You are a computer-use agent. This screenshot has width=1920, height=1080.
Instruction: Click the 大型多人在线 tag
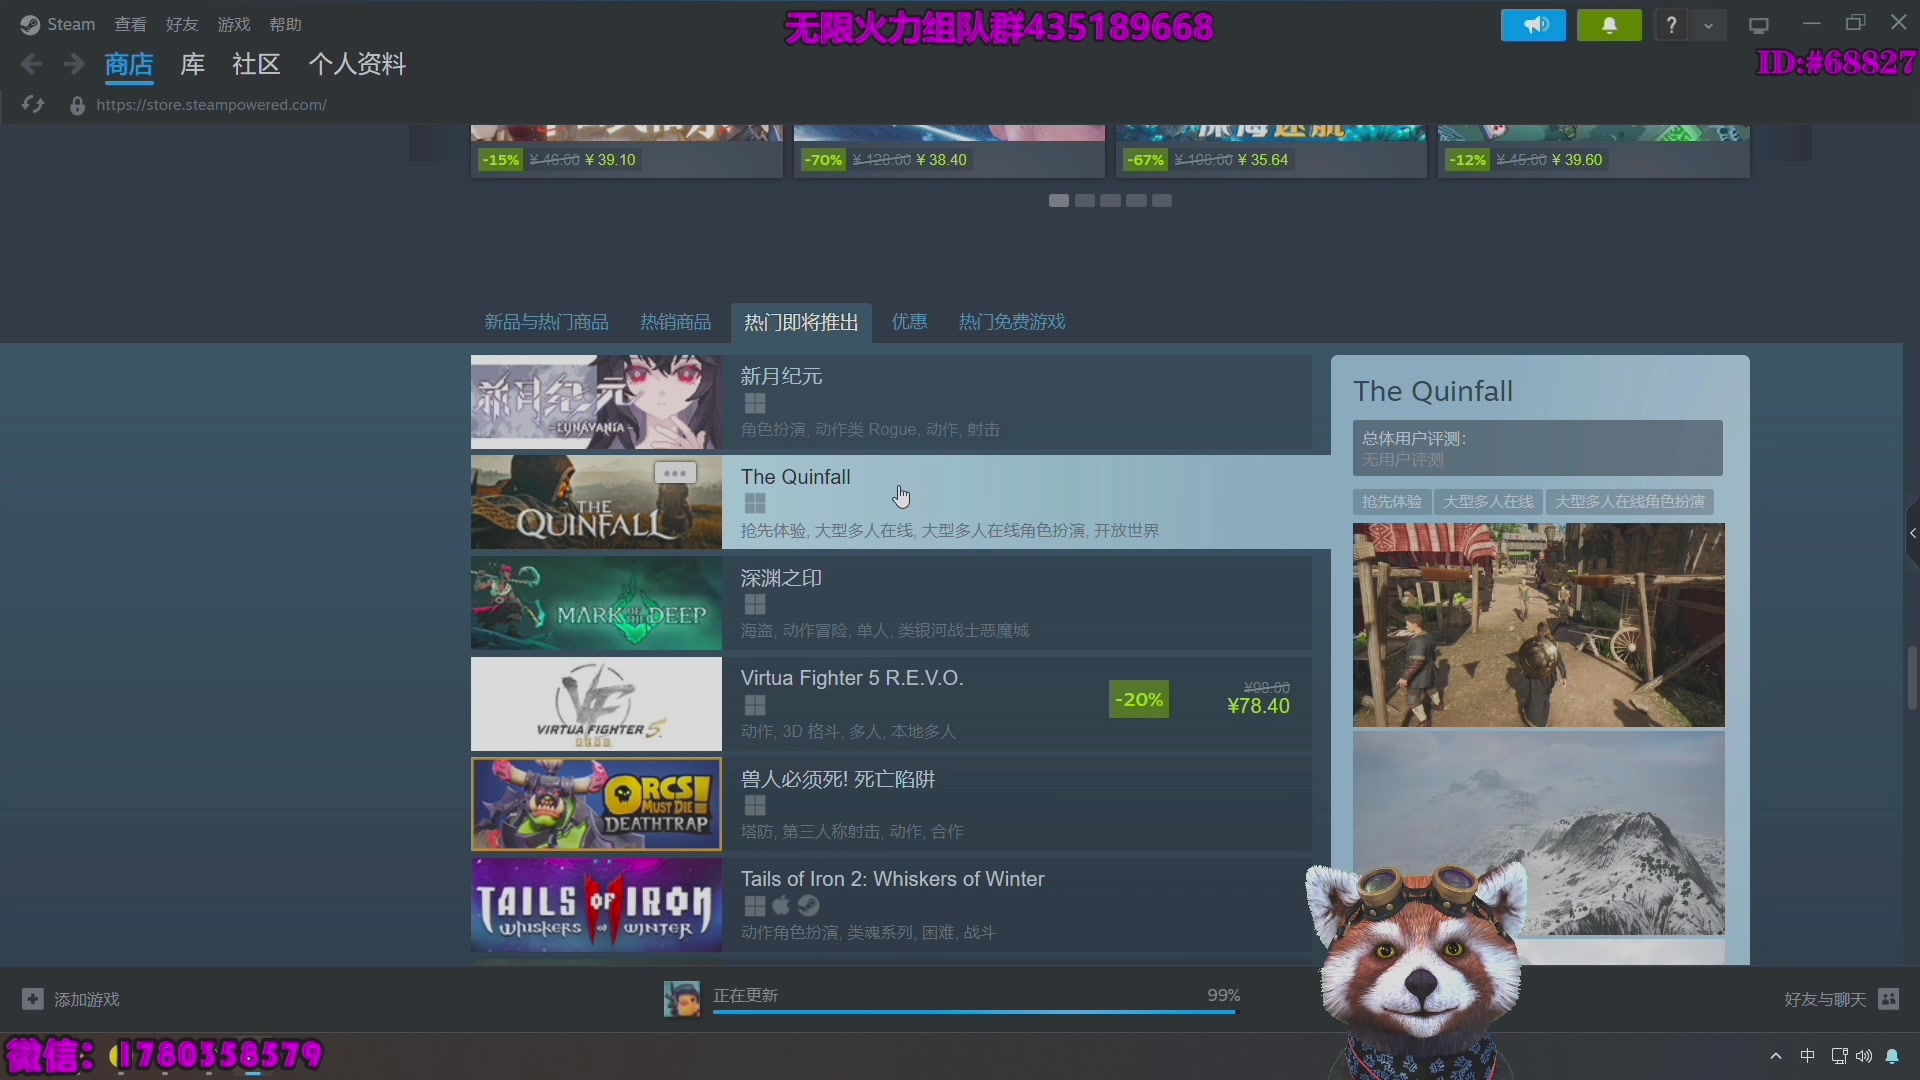point(1488,502)
